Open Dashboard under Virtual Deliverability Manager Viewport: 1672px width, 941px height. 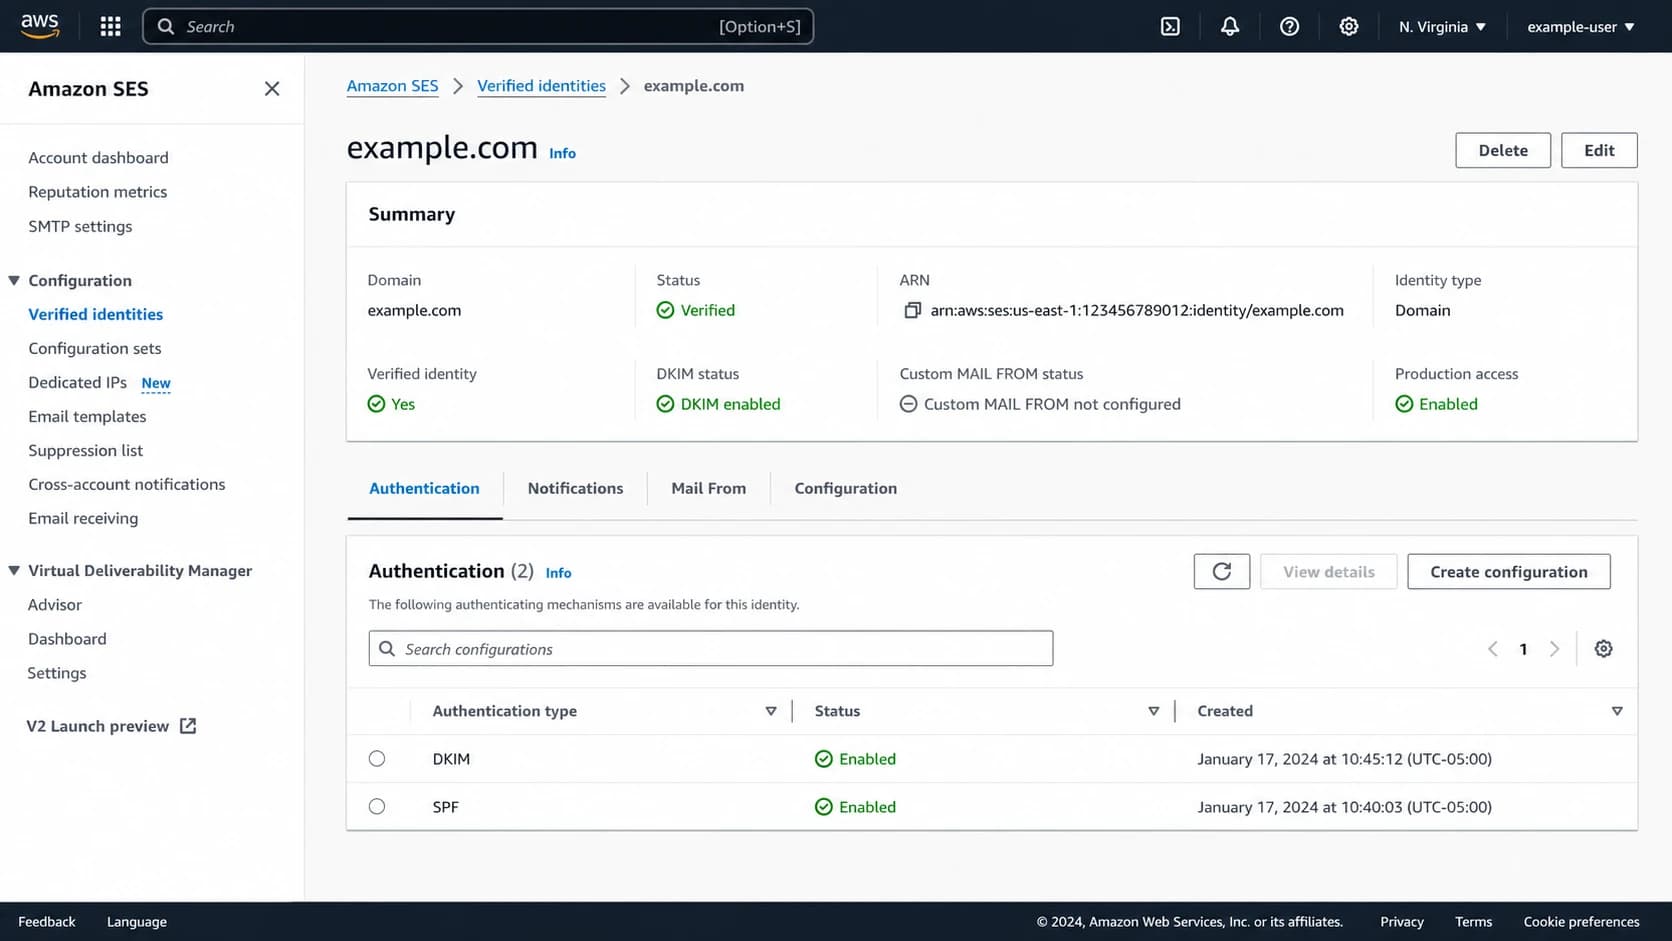67,639
